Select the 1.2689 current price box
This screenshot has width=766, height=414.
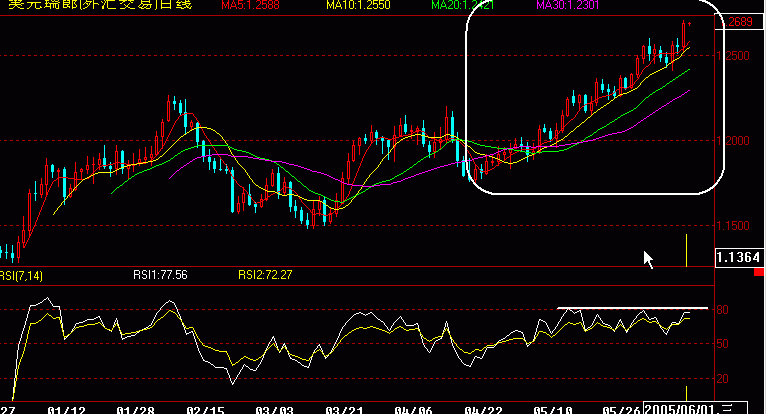pyautogui.click(x=739, y=22)
